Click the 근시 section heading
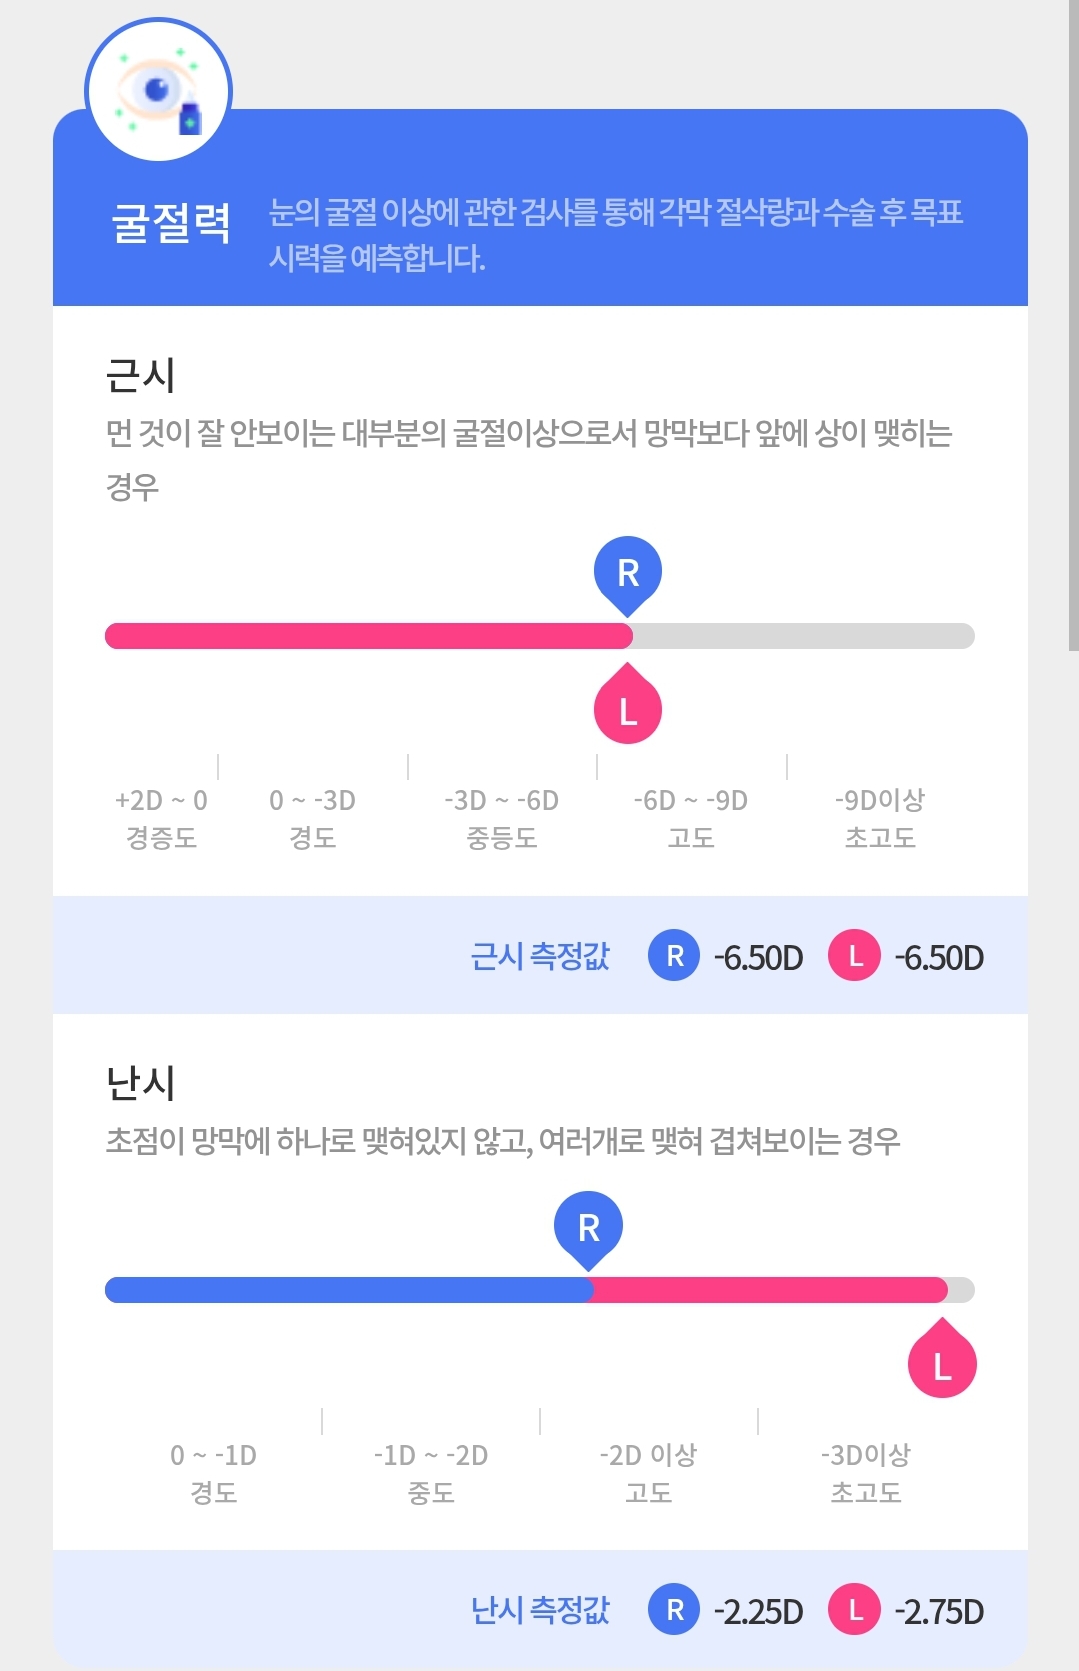This screenshot has width=1079, height=1671. tap(141, 376)
